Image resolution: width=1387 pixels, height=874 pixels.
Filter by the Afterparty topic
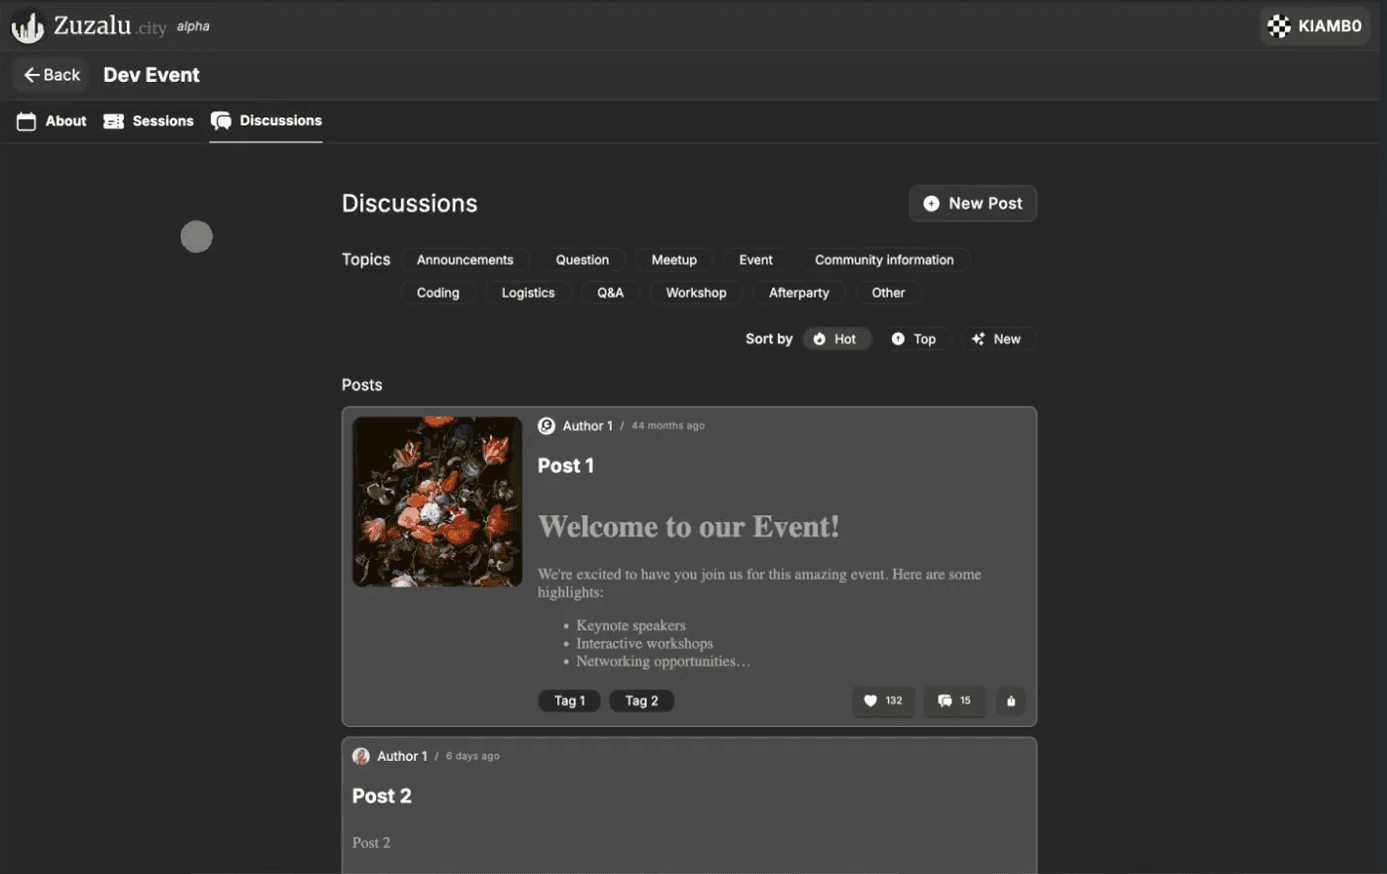pos(798,293)
